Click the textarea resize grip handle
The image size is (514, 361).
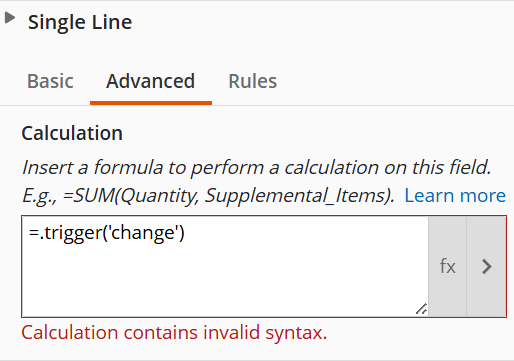coord(421,309)
